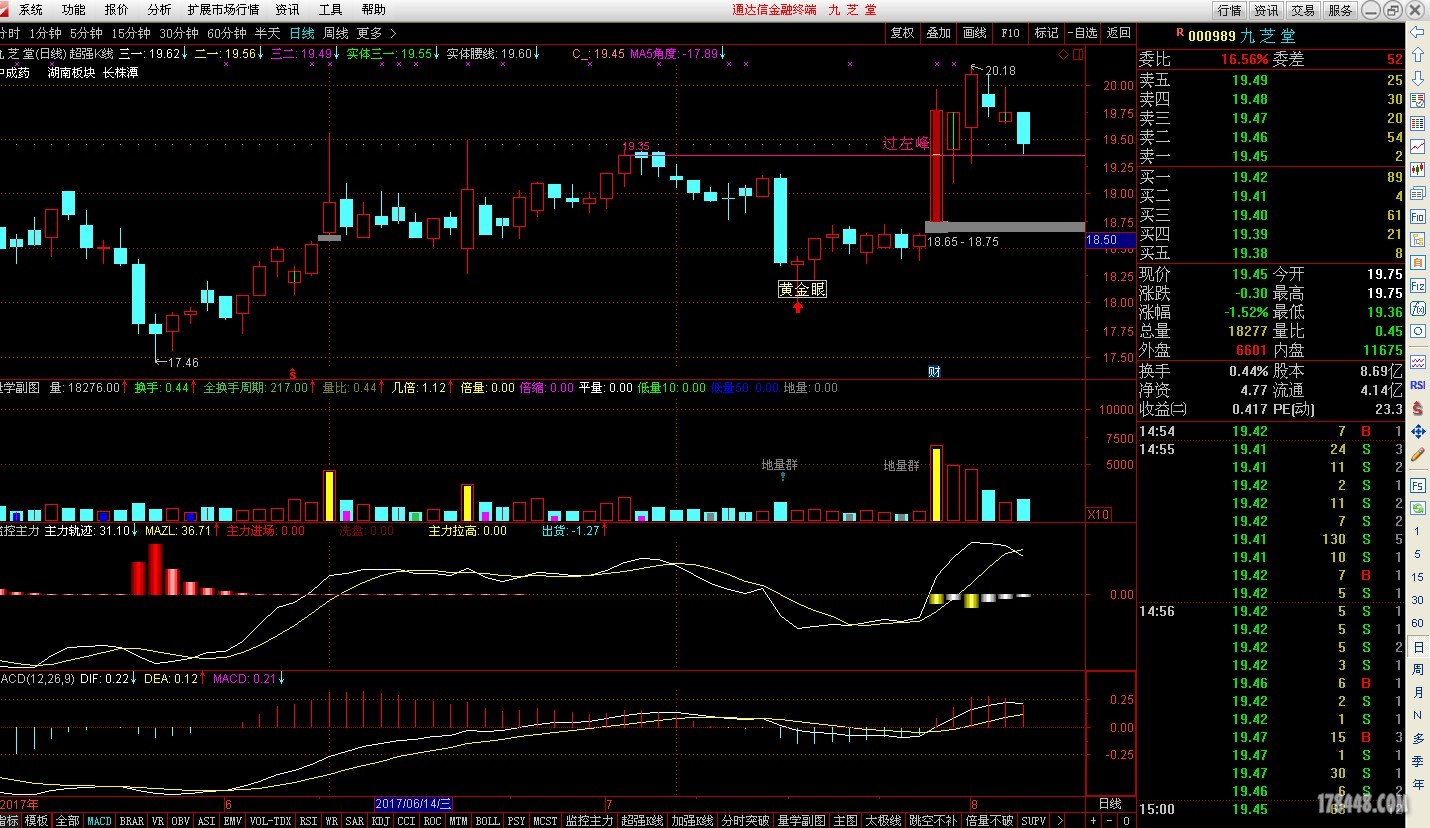The width and height of the screenshot is (1430, 828).
Task: Click the 财 marker on chart
Action: pyautogui.click(x=934, y=372)
